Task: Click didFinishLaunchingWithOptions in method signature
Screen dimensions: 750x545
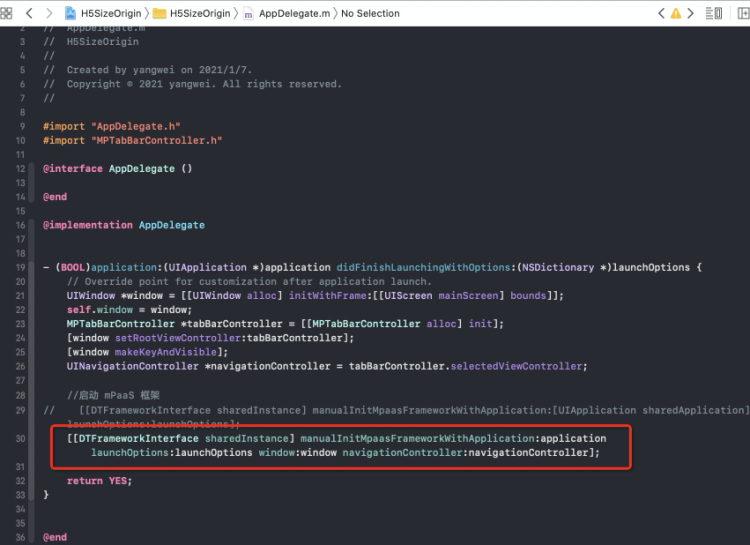Action: click(423, 267)
